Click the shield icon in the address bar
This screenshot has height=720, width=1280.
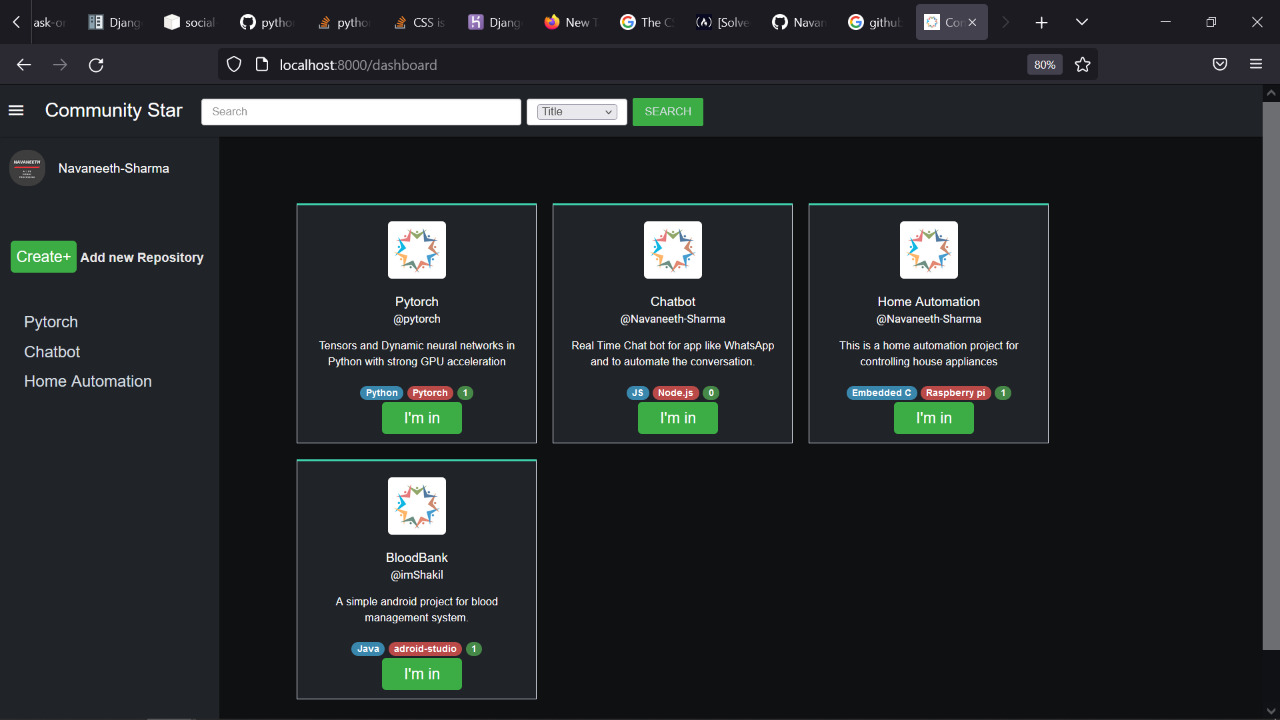(233, 64)
